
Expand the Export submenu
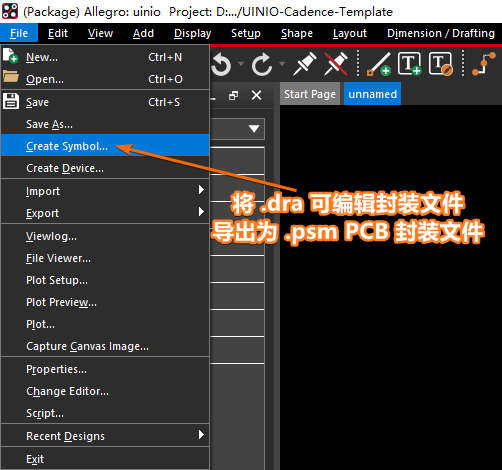point(105,213)
